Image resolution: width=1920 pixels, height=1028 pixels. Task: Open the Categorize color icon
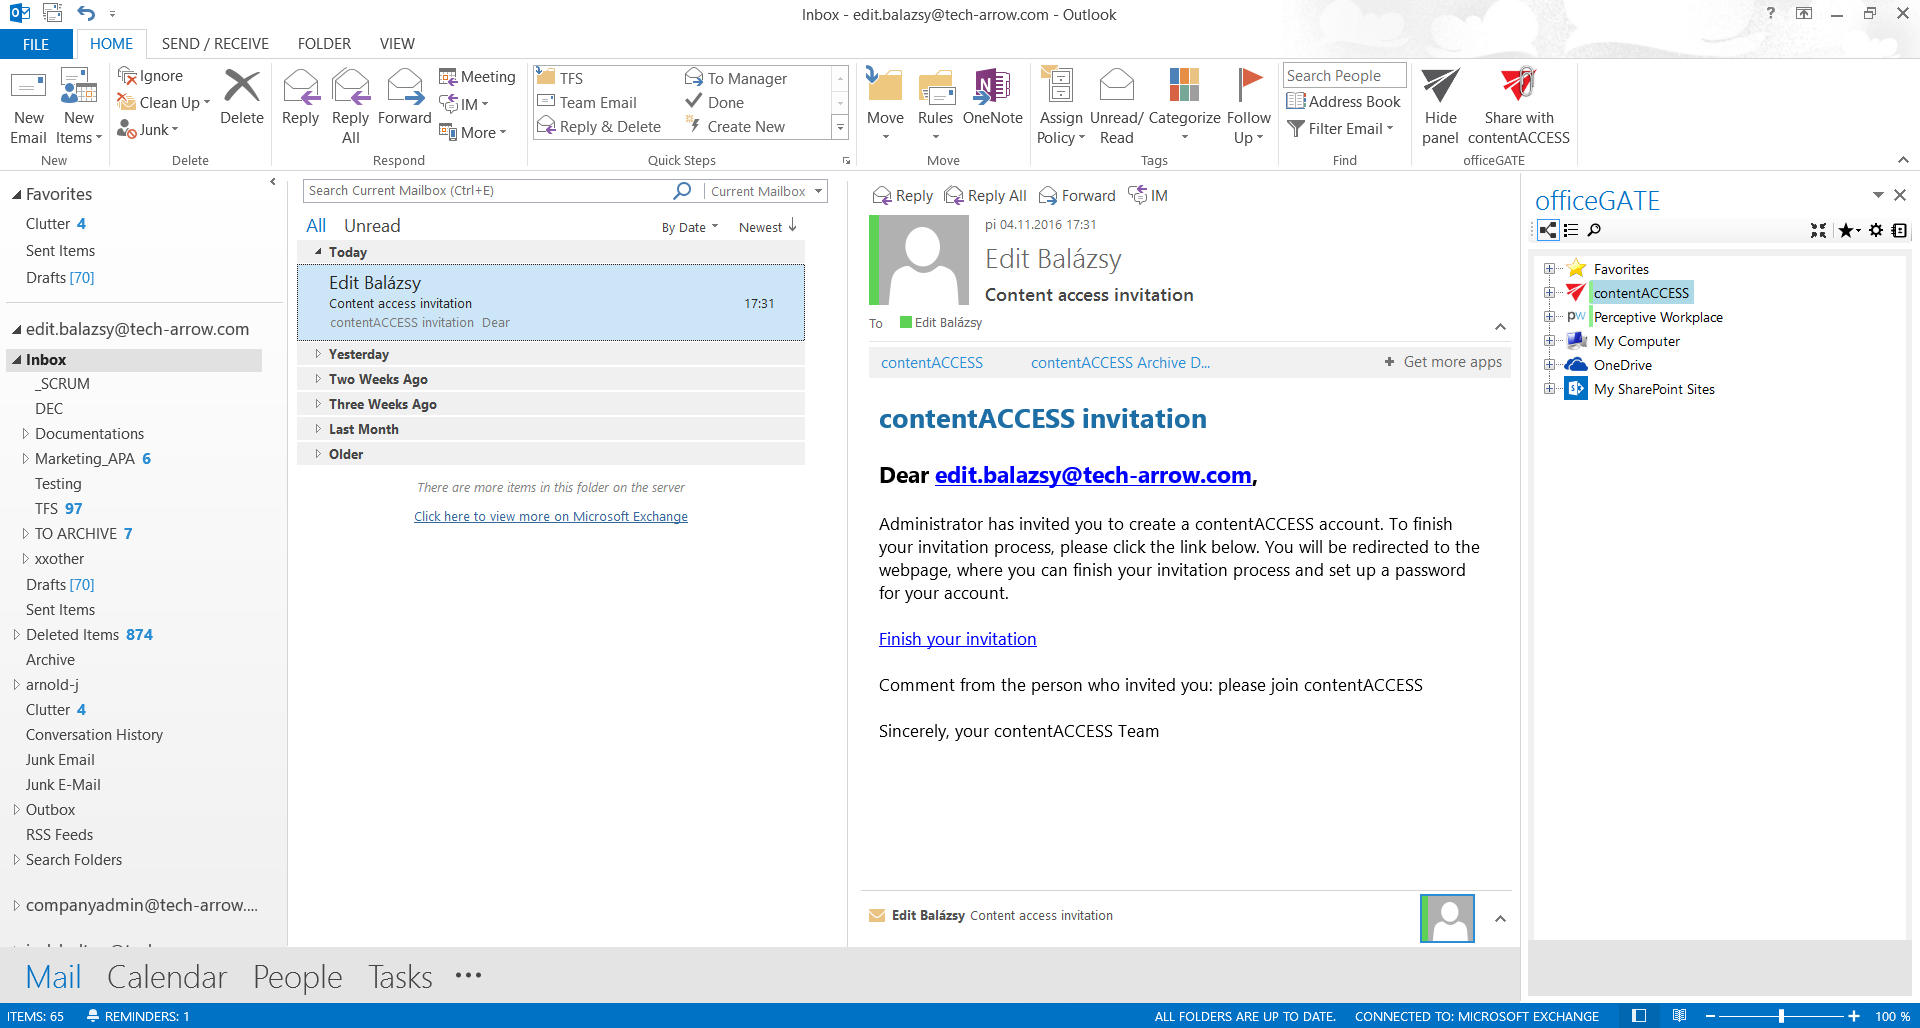click(1184, 86)
